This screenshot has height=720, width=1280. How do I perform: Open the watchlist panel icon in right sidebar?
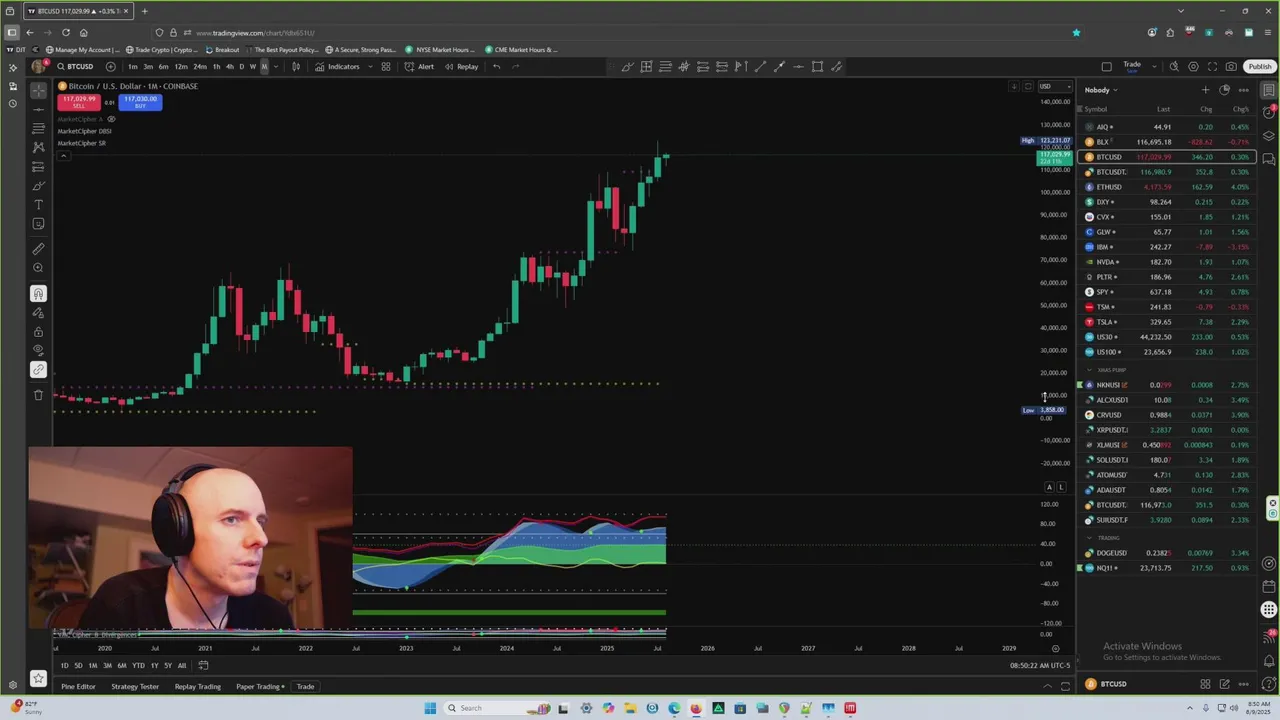pos(1269,90)
